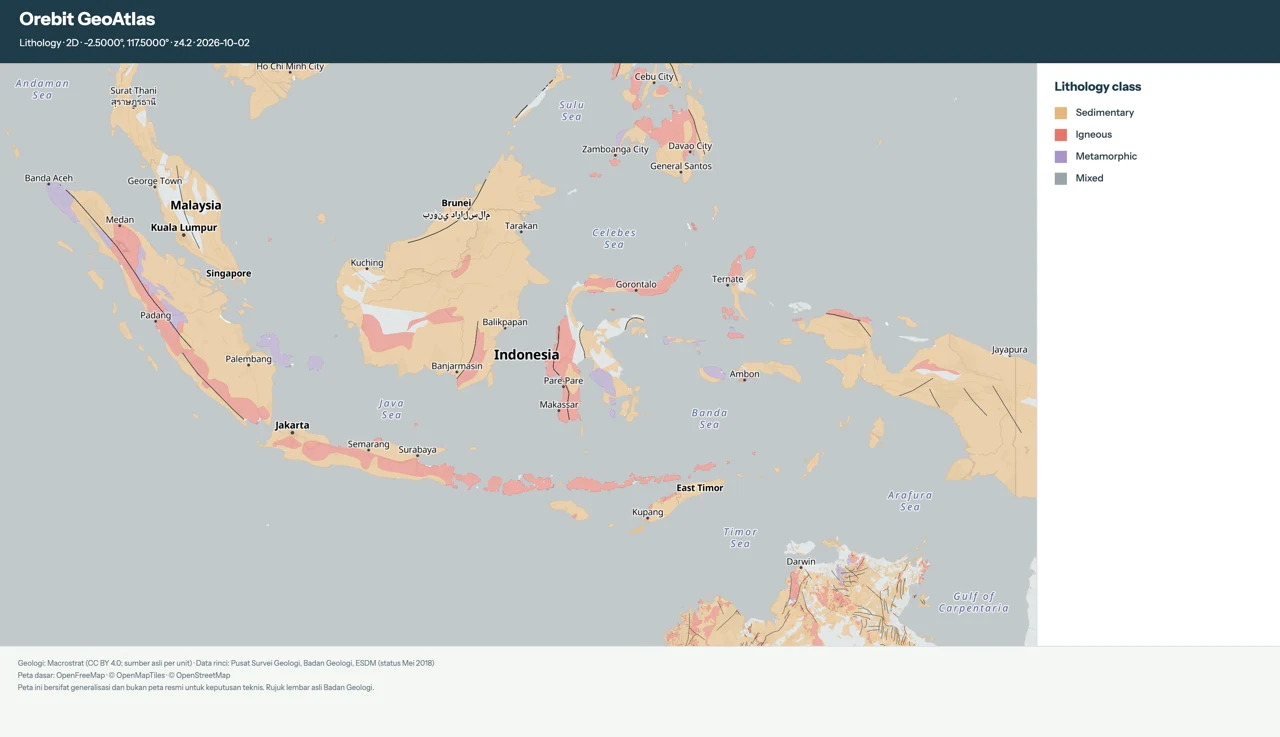Screen dimensions: 1280x737
Task: Click the Mixed color swatch in legend
Action: (1061, 179)
